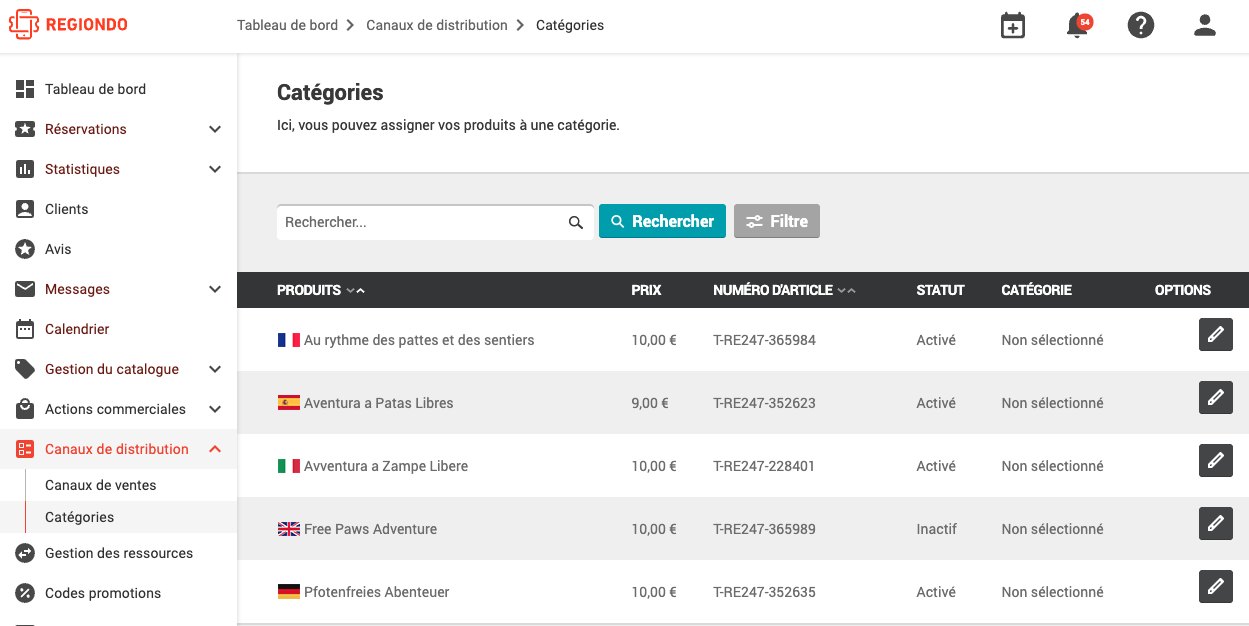The width and height of the screenshot is (1249, 626).
Task: Click the 9,00 € price cell
Action: tap(650, 403)
